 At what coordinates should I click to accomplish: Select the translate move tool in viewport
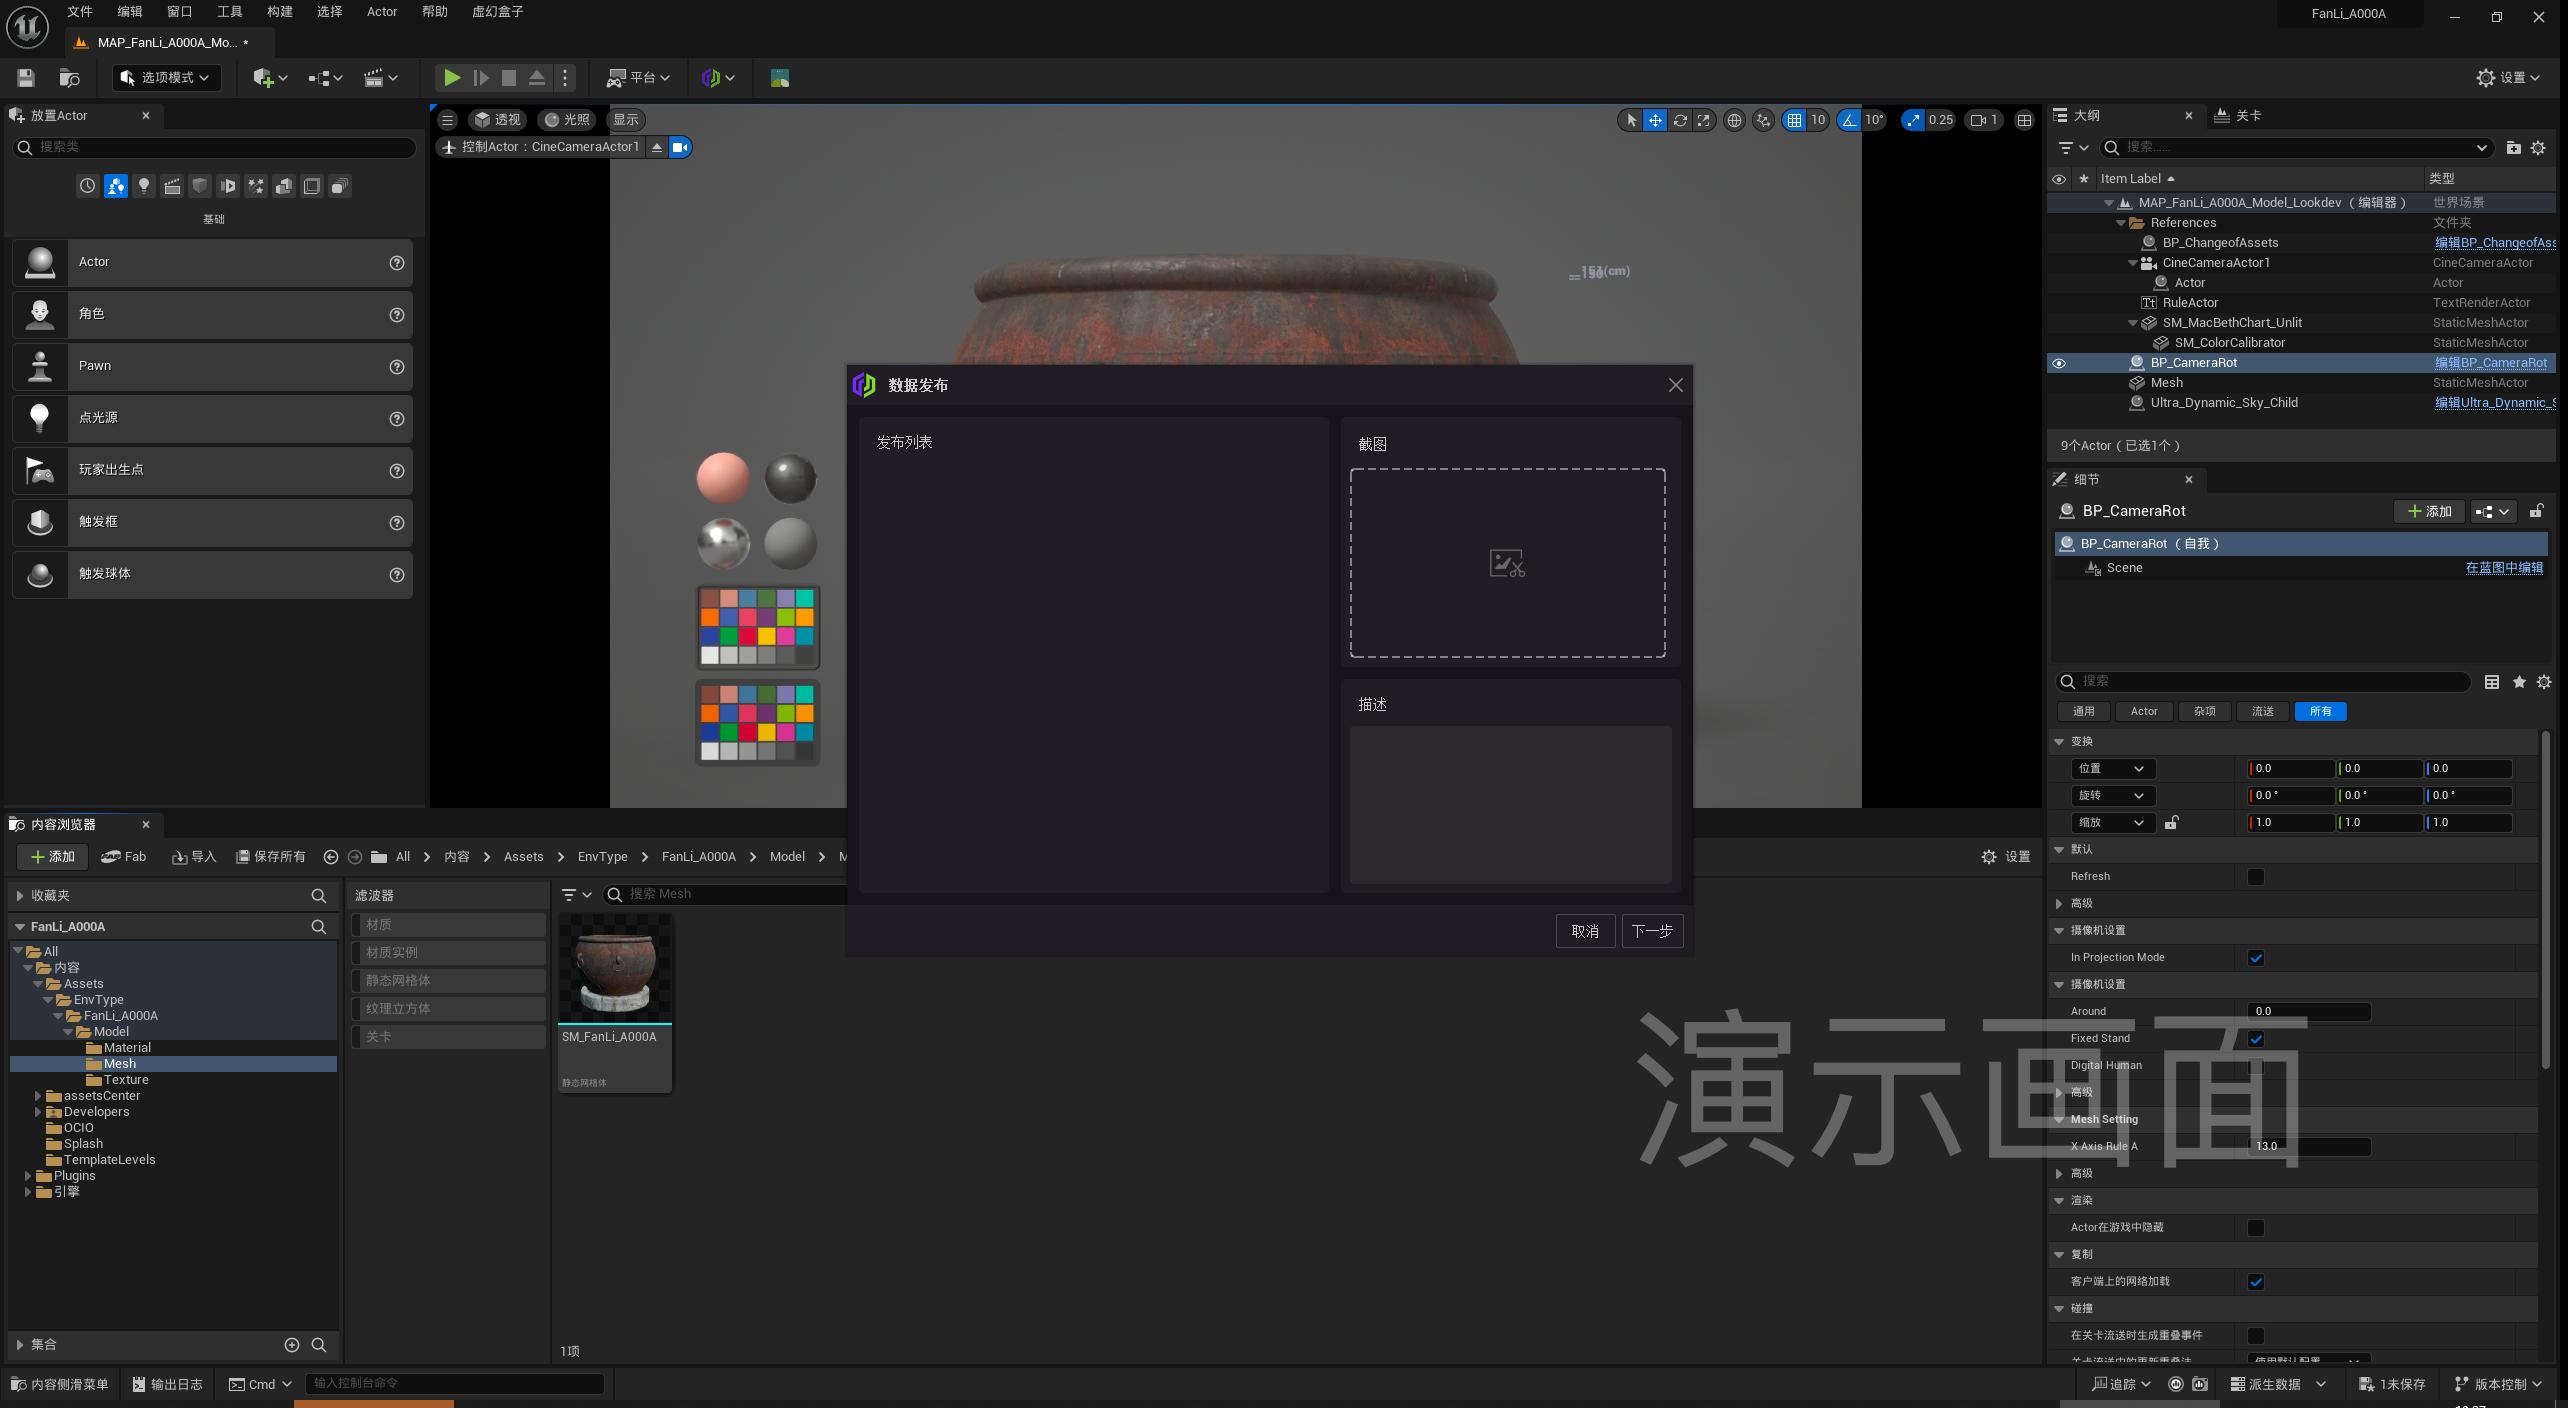click(1655, 120)
